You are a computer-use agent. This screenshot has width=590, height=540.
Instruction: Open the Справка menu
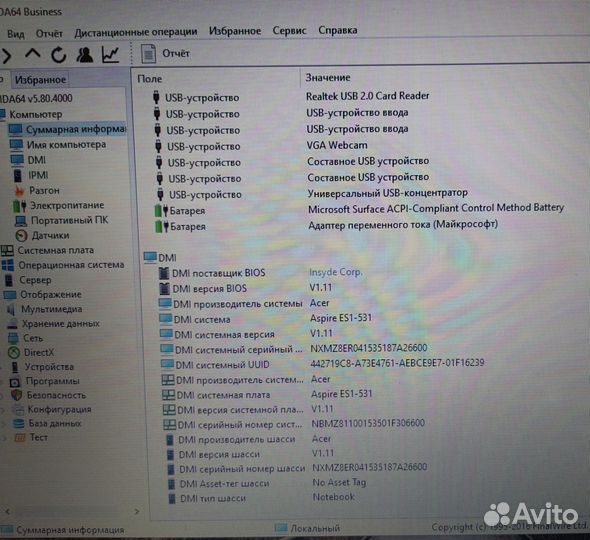338,30
